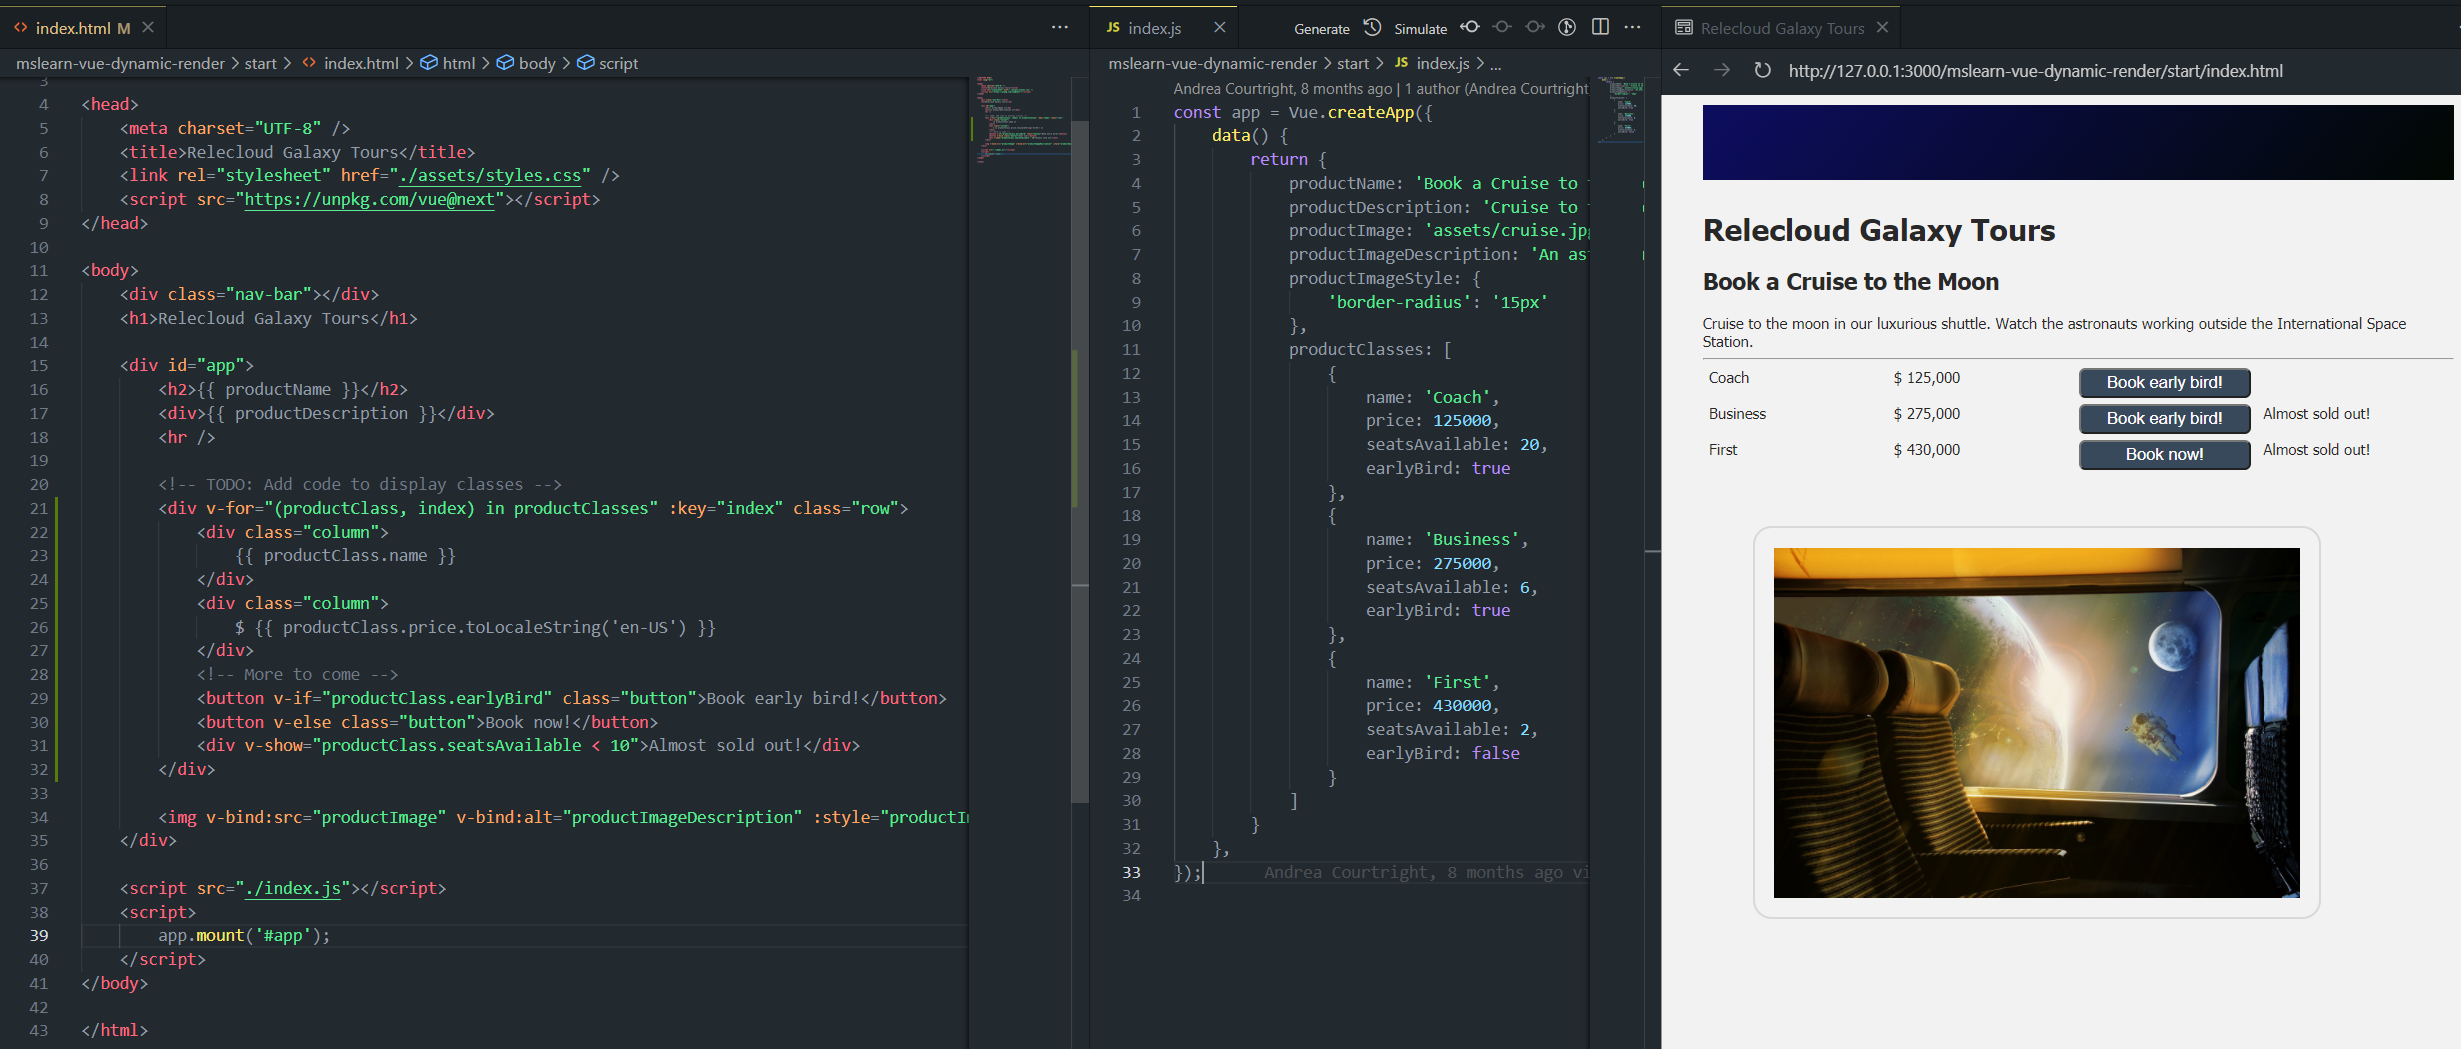Image resolution: width=2461 pixels, height=1049 pixels.
Task: Open mslearn-vue-dynamic-render breadcrumb in index.html editor
Action: [120, 63]
